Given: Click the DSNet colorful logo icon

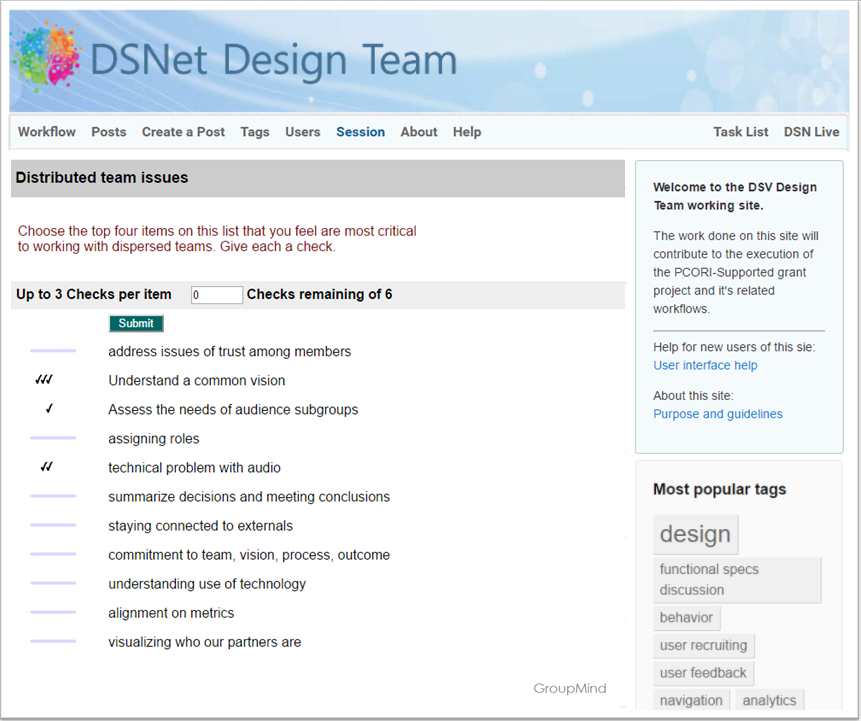Looking at the screenshot, I should click(46, 59).
